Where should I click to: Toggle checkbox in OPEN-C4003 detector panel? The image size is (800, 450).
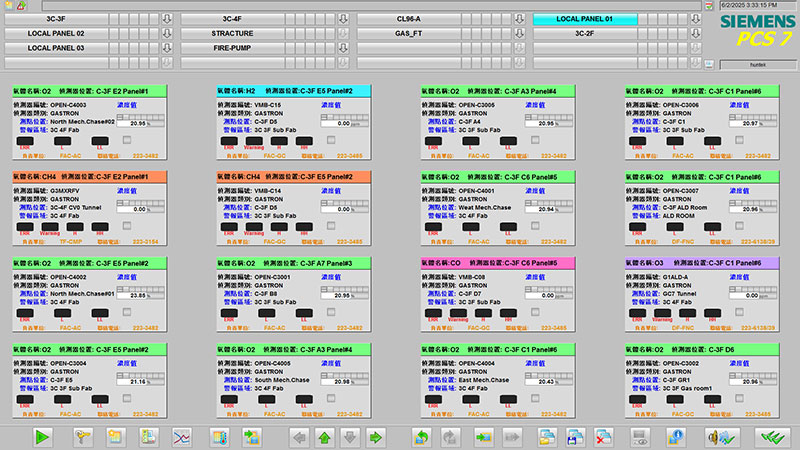pyautogui.click(x=127, y=140)
